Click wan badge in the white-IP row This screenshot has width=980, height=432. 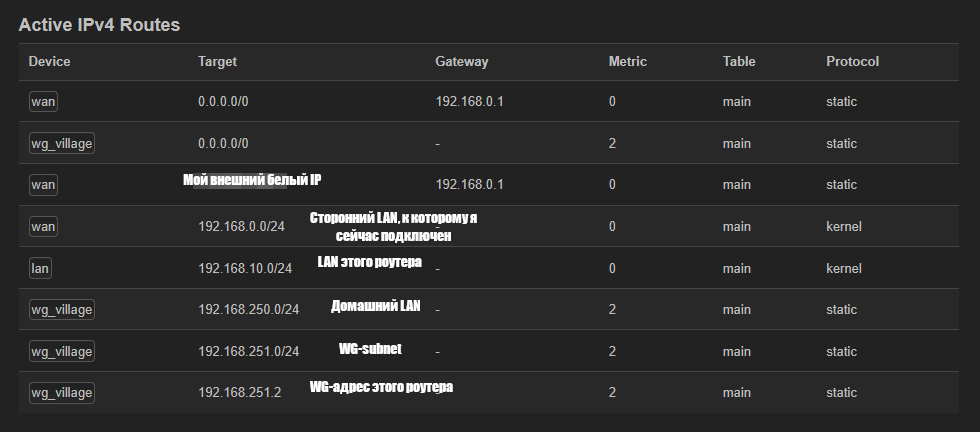[43, 185]
